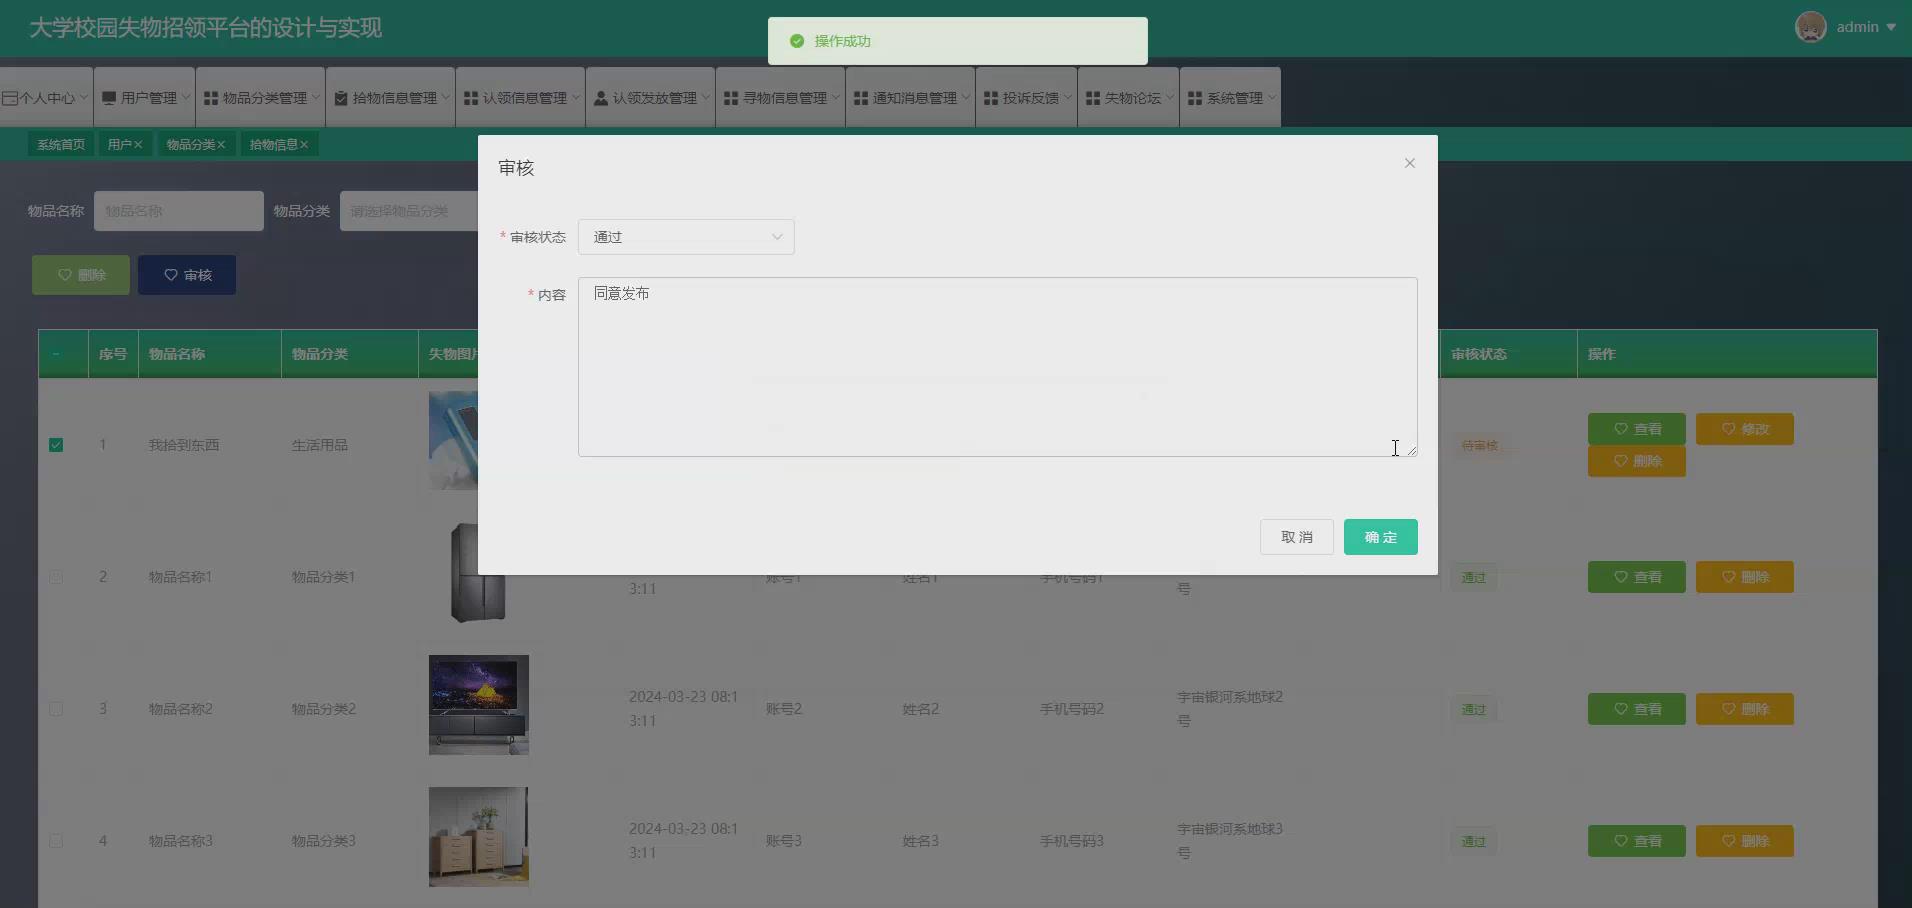Check the checkbox for row 2
Screen dimensions: 1912x908
coord(57,577)
